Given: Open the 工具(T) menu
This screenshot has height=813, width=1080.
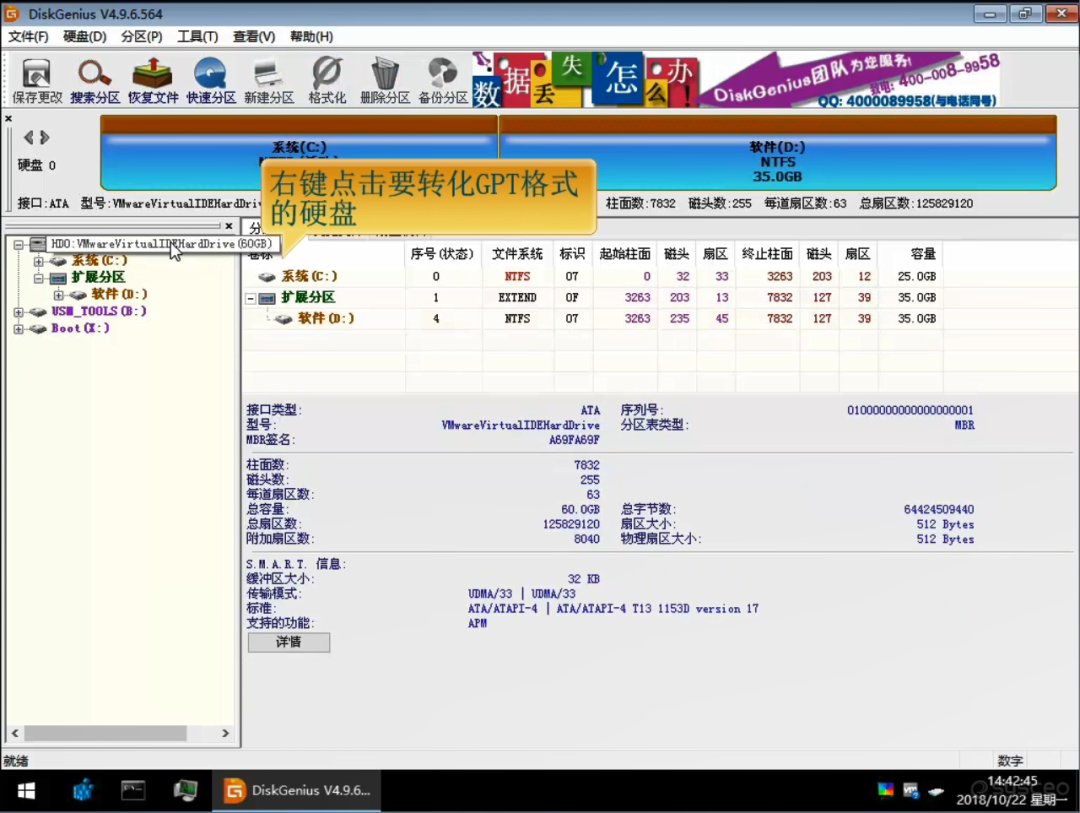Looking at the screenshot, I should 197,37.
